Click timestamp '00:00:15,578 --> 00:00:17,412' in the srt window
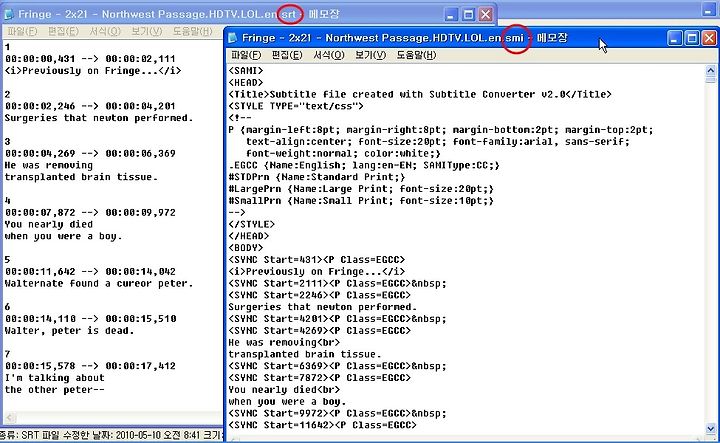 coord(90,366)
